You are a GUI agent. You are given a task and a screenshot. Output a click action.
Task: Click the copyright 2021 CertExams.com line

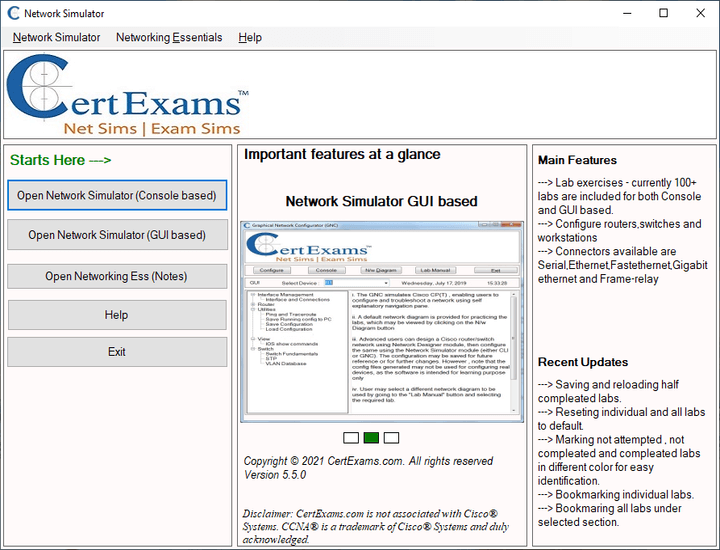click(x=368, y=461)
